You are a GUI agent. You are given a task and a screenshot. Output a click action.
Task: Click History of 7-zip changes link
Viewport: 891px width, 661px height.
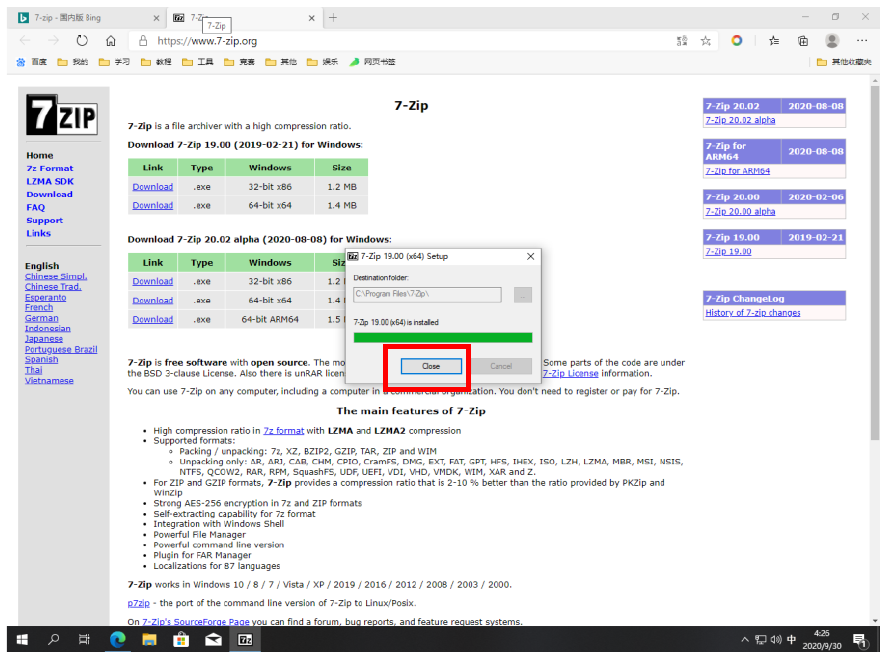click(x=752, y=313)
